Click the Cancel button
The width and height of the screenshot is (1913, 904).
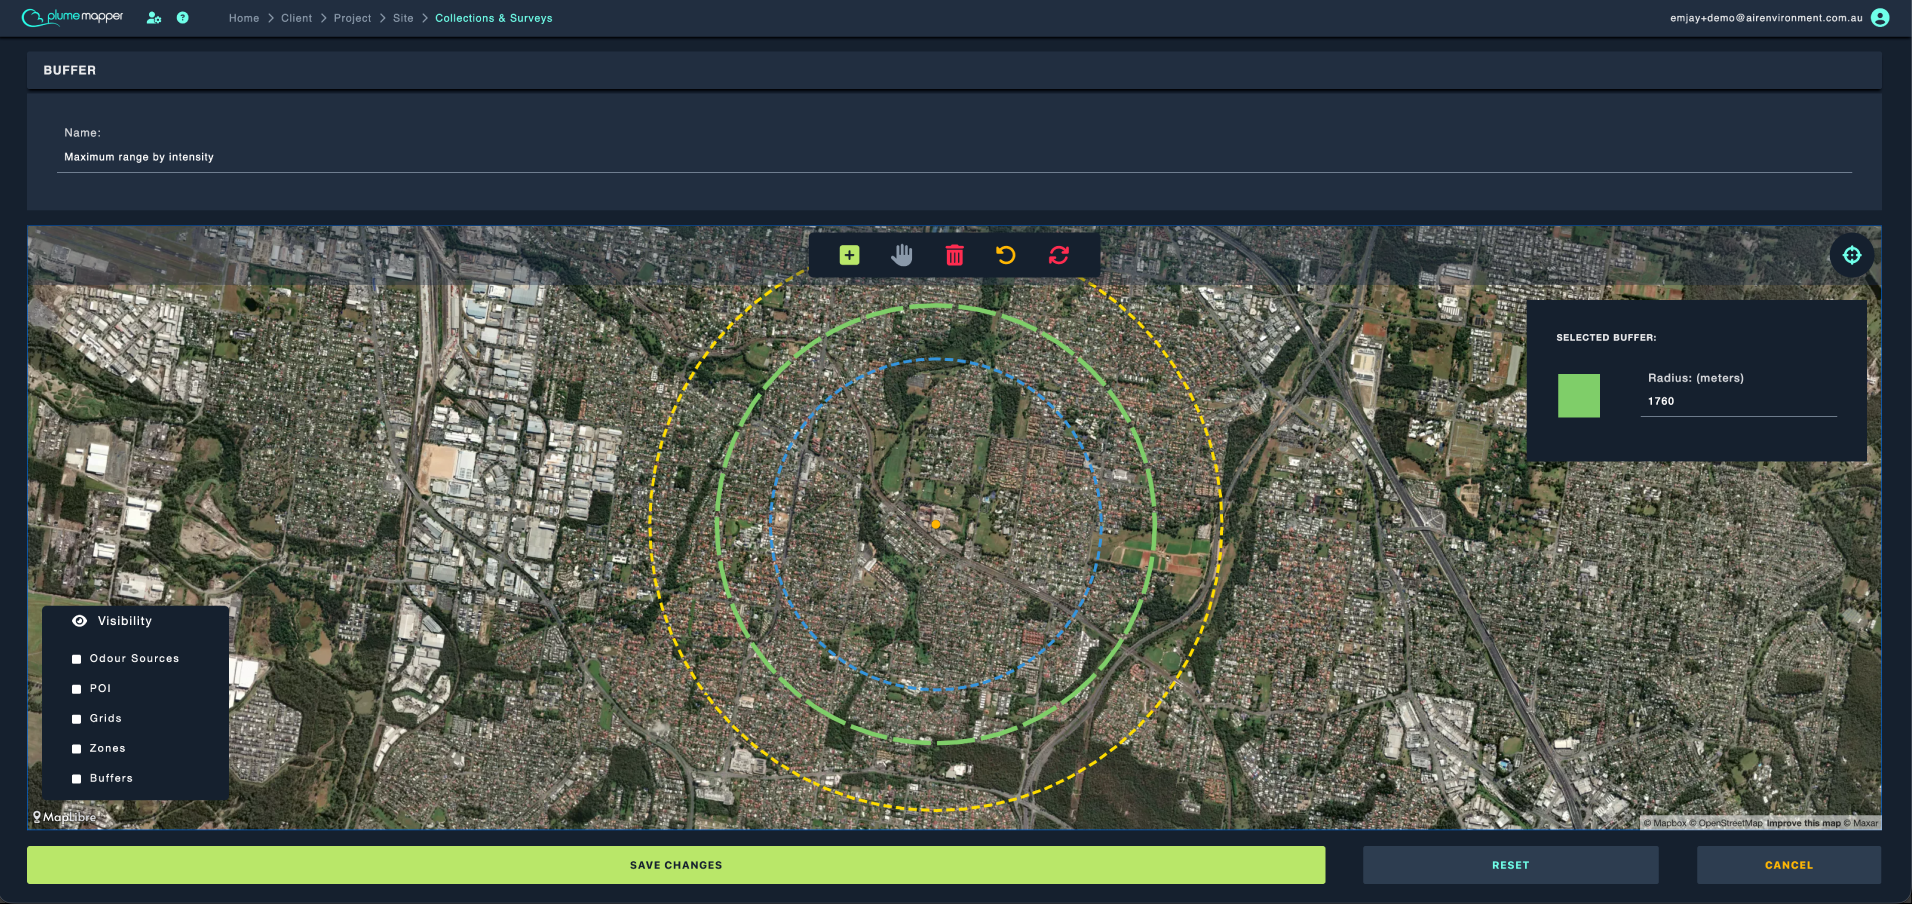tap(1789, 865)
